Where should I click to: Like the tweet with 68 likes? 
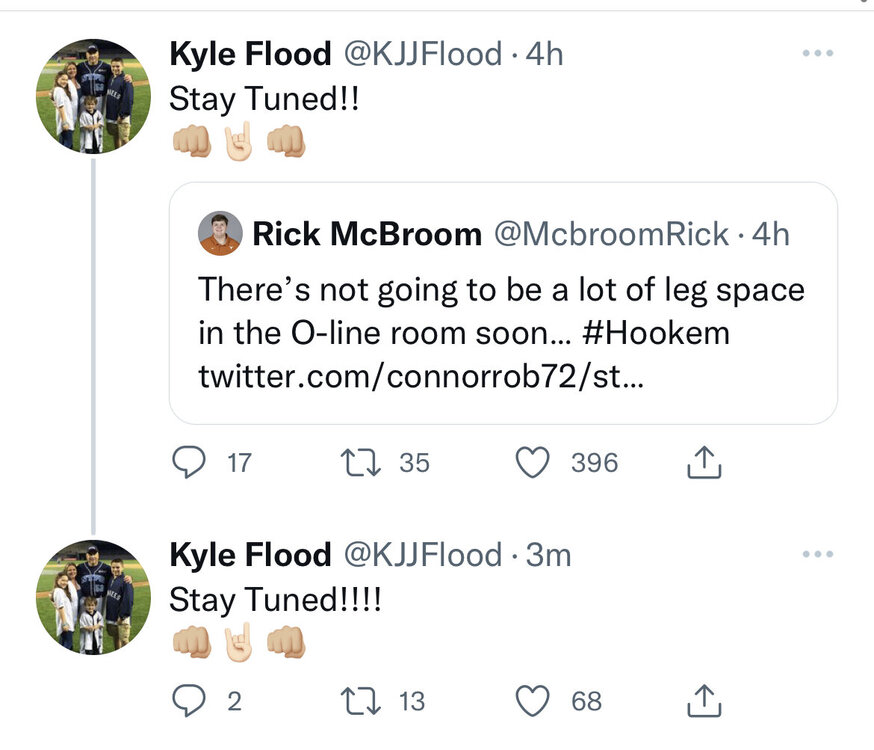(x=534, y=702)
